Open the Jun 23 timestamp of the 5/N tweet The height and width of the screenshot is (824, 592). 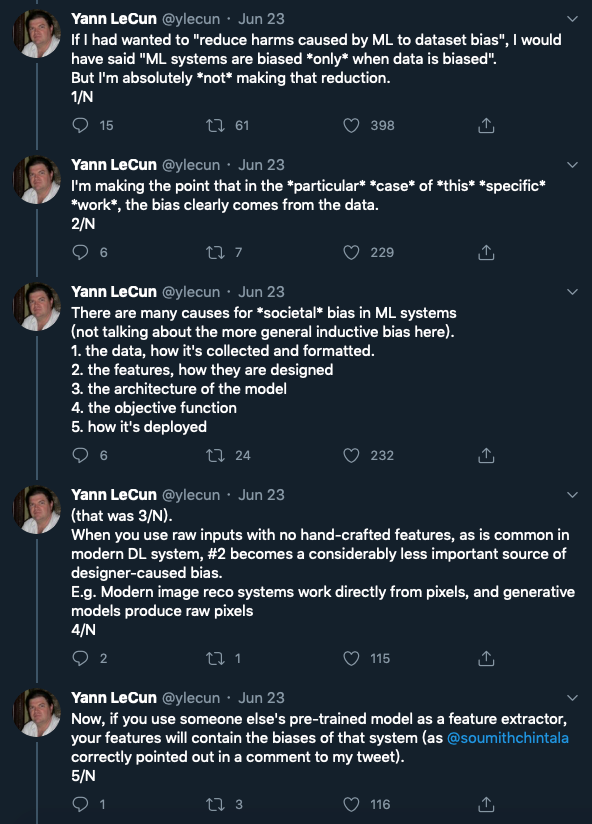(x=261, y=697)
